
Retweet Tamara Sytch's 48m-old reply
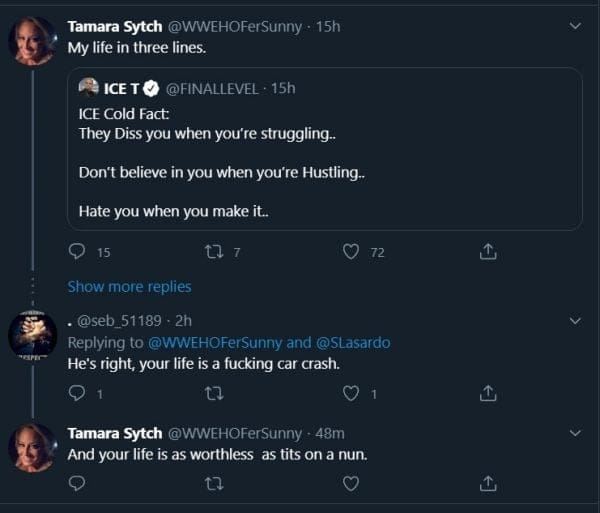pyautogui.click(x=214, y=484)
